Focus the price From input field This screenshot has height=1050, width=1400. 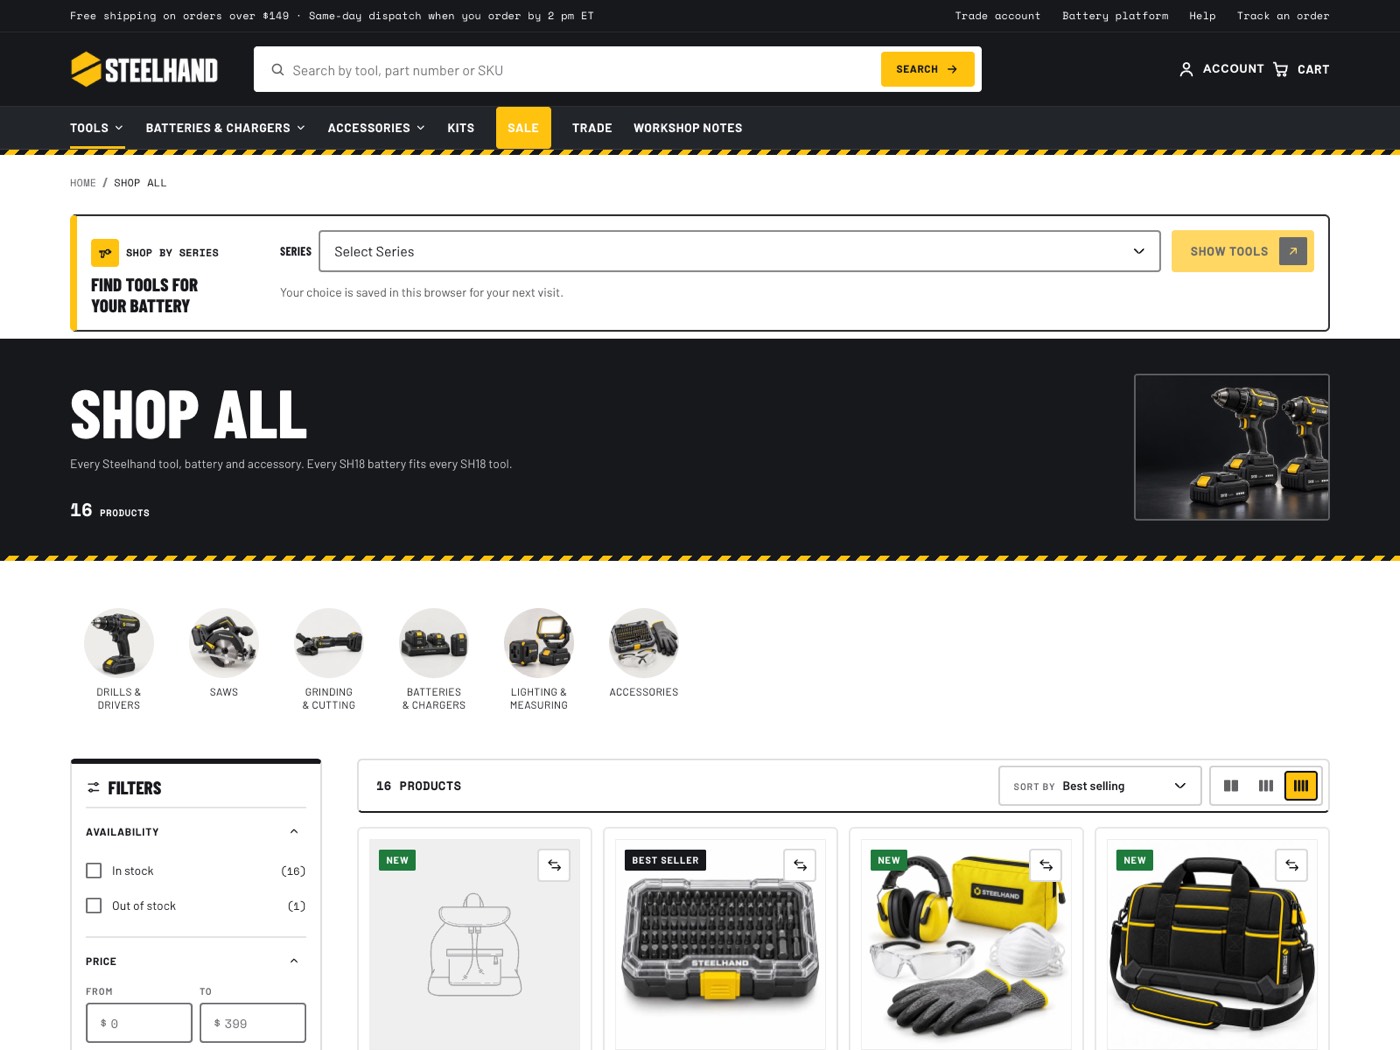[x=139, y=1023]
